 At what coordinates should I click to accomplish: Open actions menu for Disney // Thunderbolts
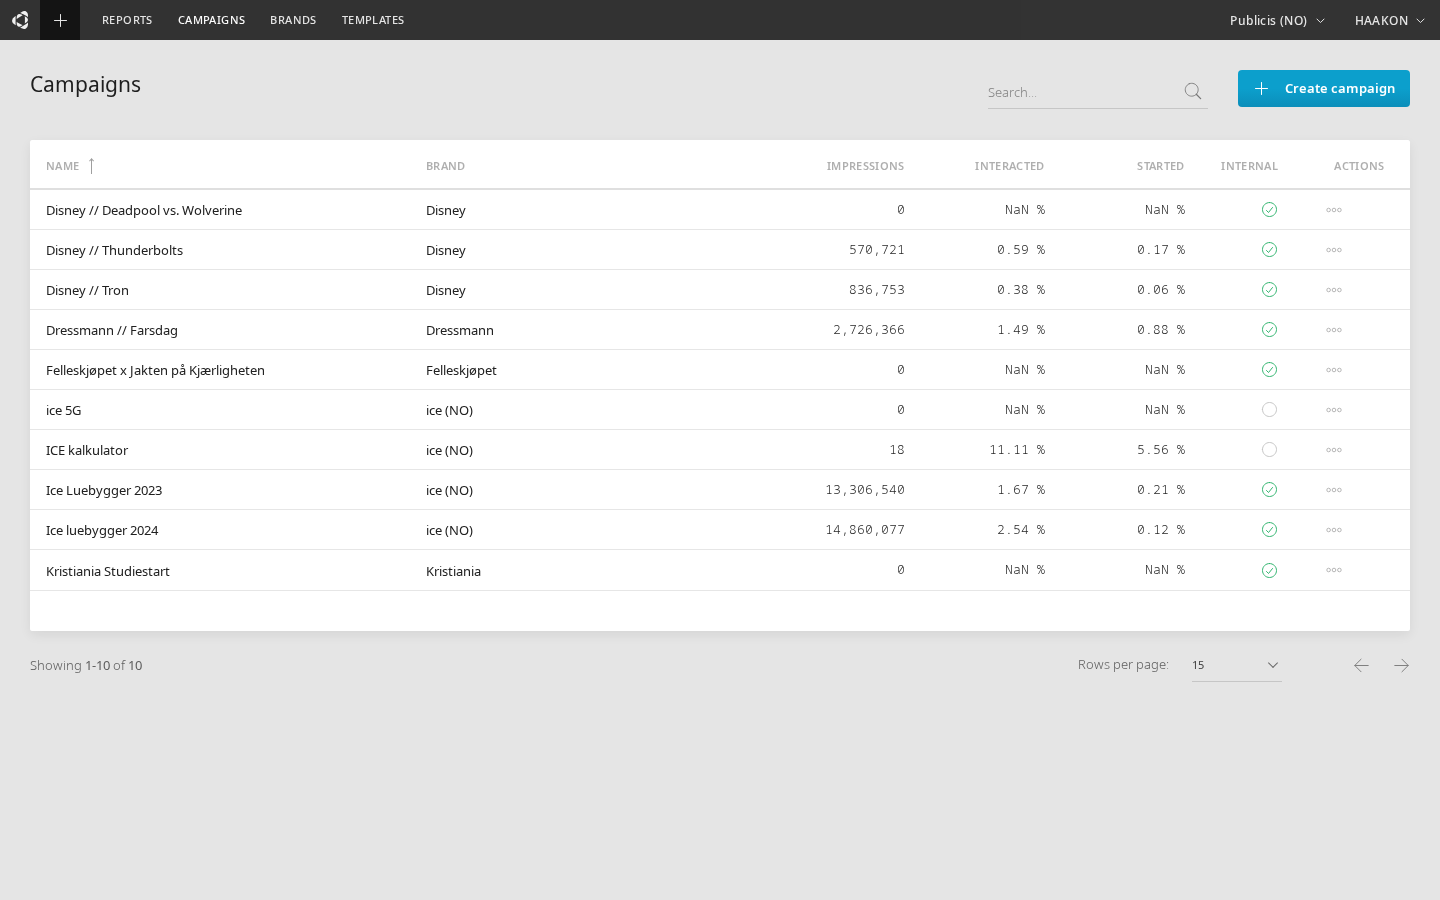(x=1333, y=250)
